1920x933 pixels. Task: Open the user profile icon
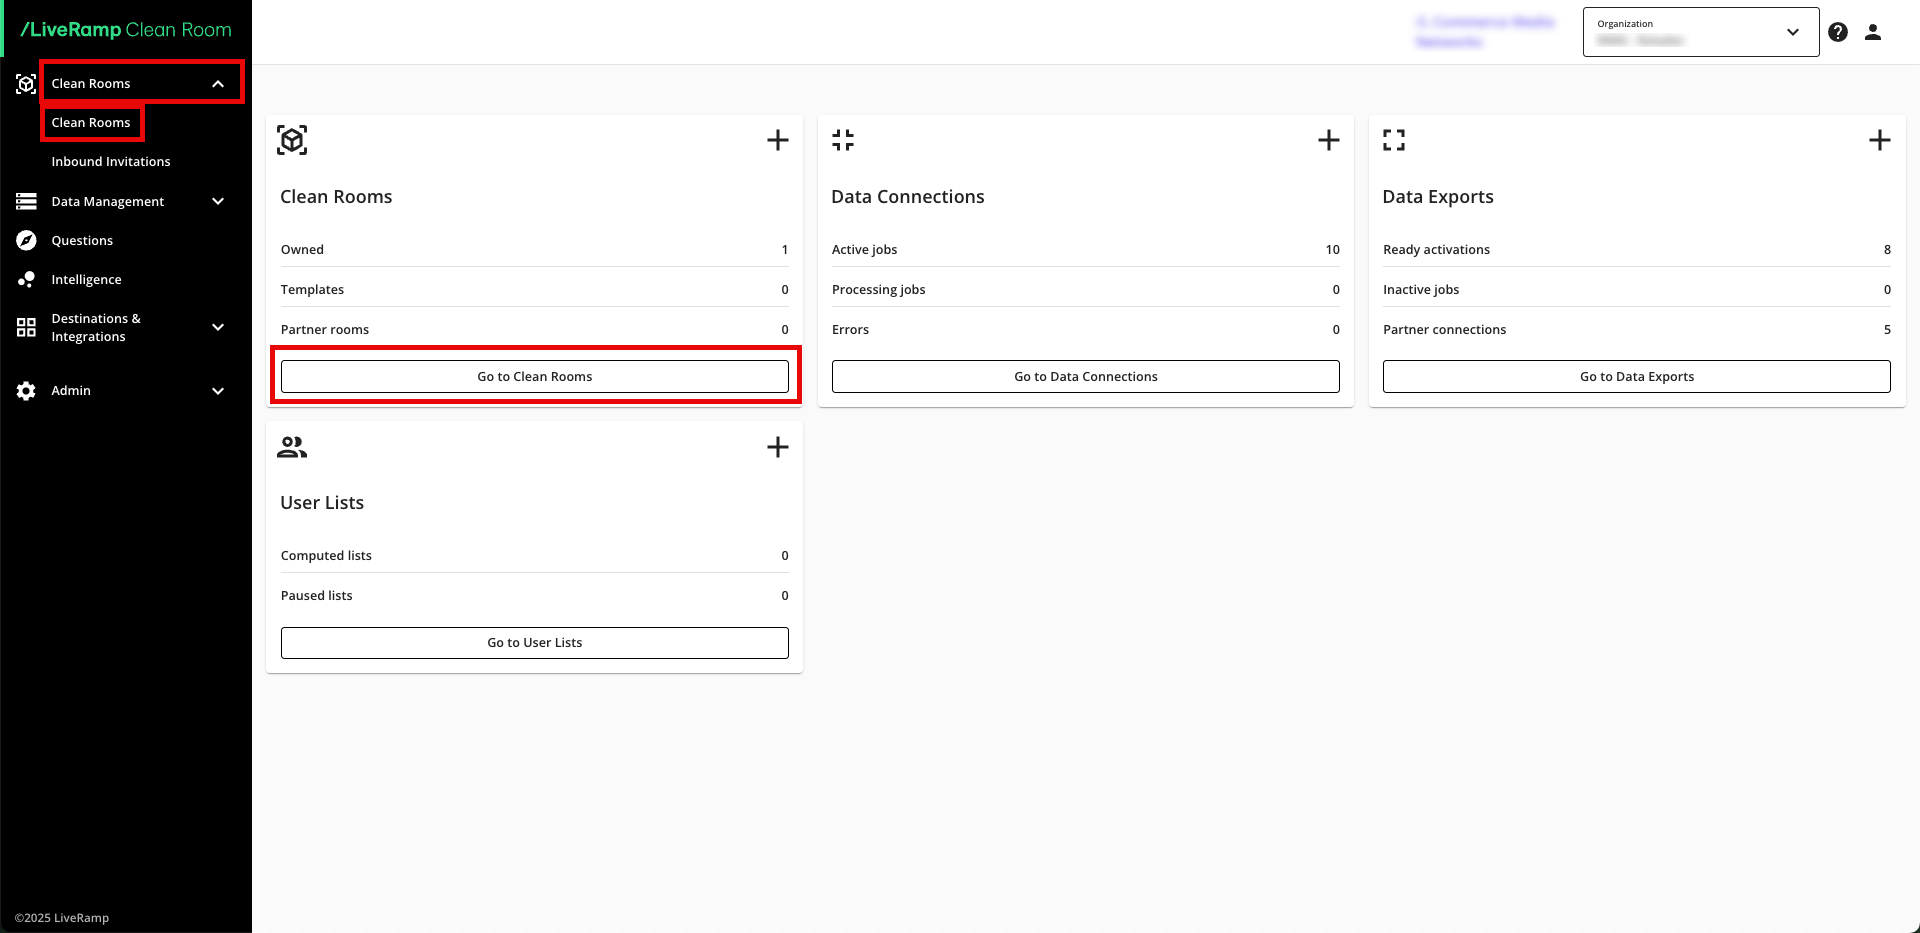[x=1873, y=32]
